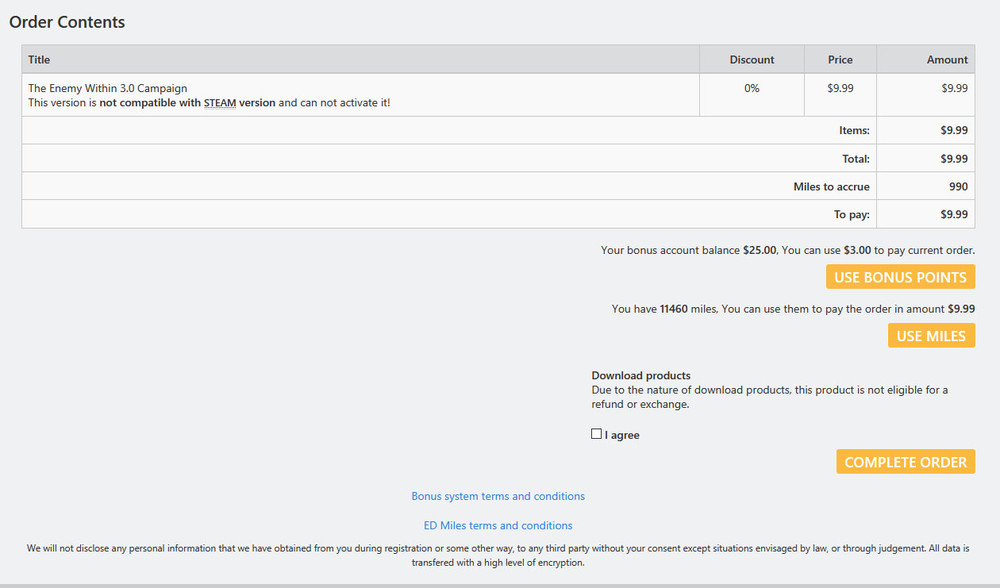This screenshot has height=588, width=1000.
Task: Select The Enemy Within 3.0 Campaign title
Action: point(107,88)
